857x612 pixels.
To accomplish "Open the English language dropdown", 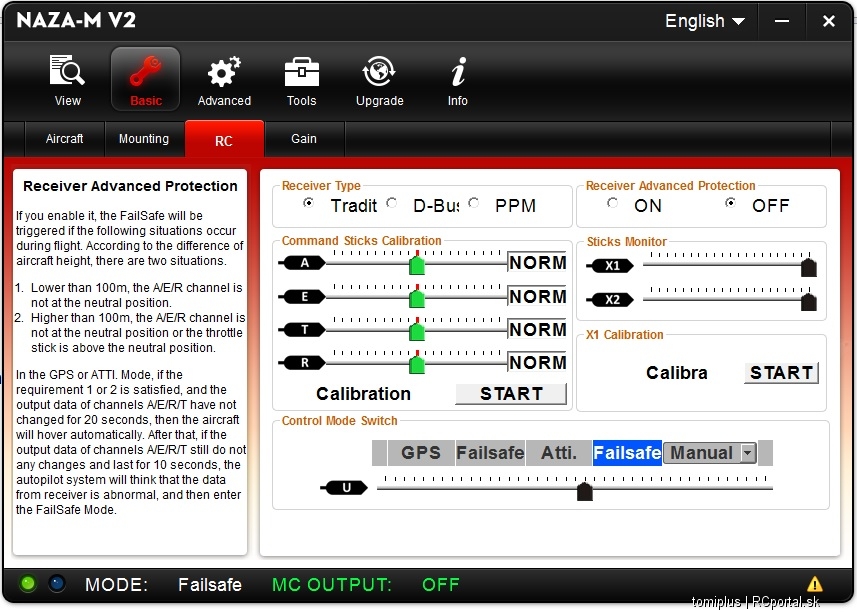I will tap(705, 21).
